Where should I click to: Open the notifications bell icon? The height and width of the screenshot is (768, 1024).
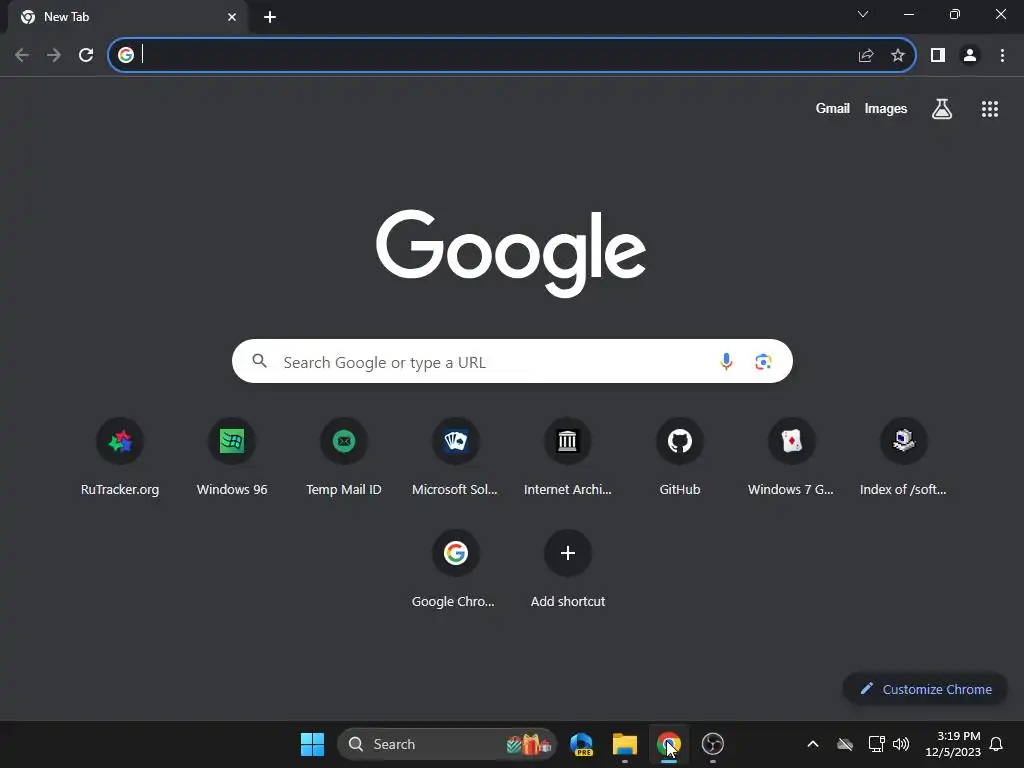point(997,744)
